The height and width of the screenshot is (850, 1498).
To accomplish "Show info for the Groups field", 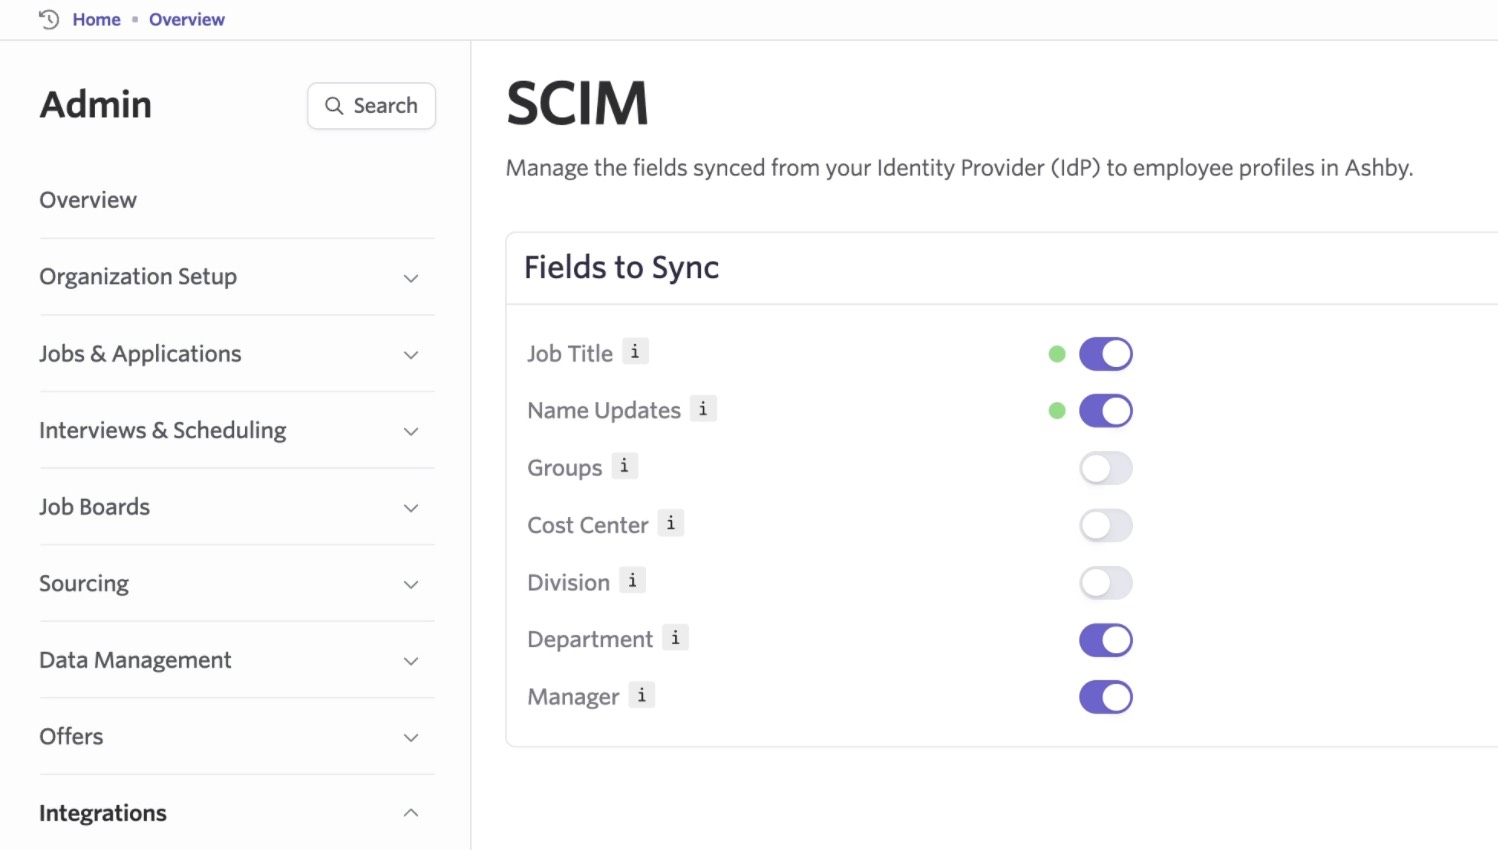I will coord(624,466).
